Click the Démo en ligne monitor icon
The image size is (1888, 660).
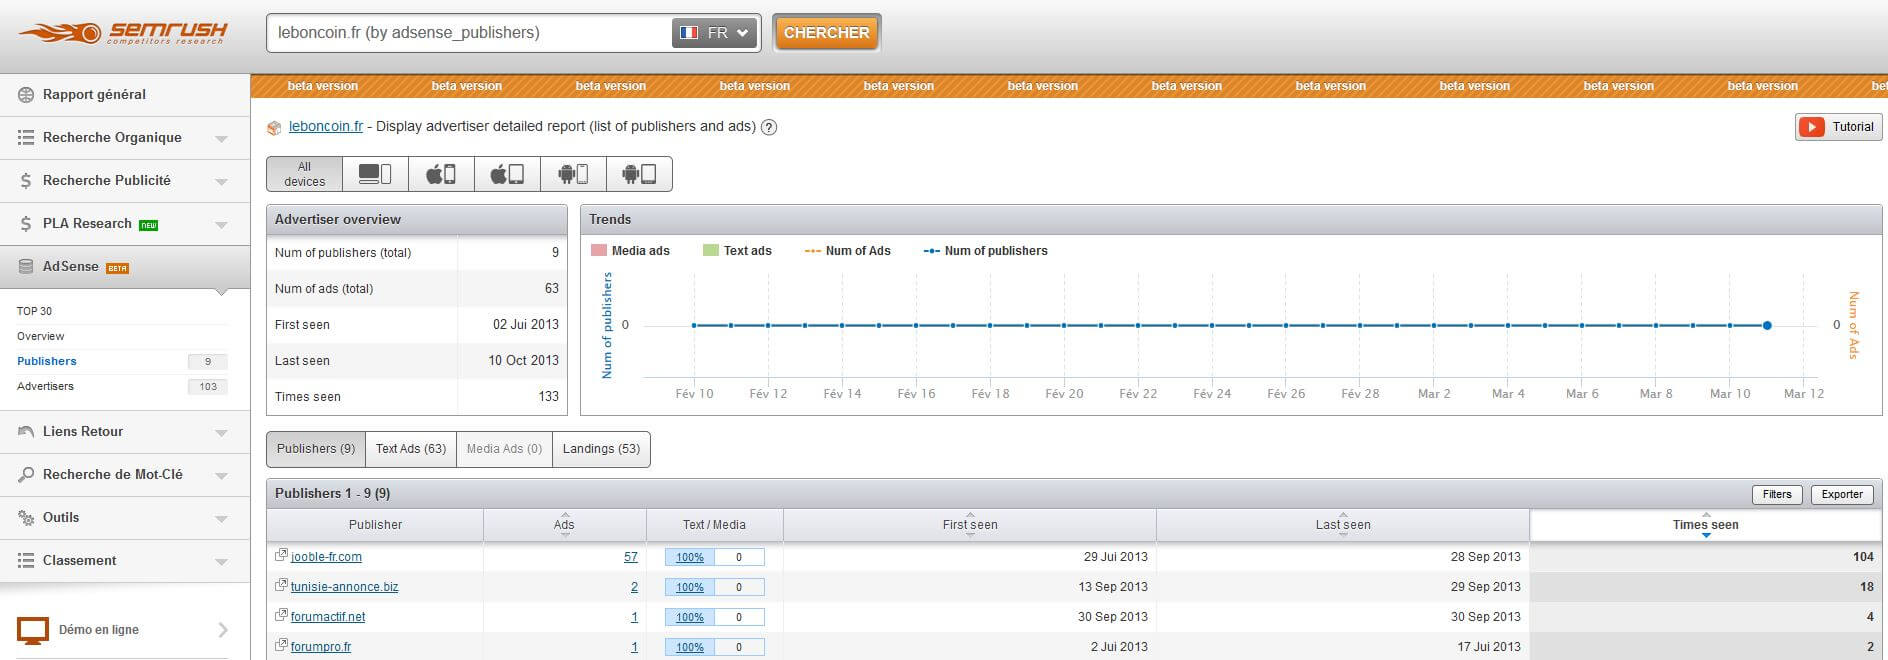click(33, 630)
